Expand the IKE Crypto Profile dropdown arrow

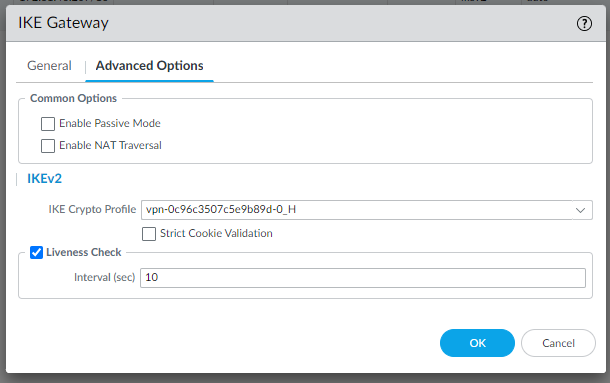(x=580, y=210)
